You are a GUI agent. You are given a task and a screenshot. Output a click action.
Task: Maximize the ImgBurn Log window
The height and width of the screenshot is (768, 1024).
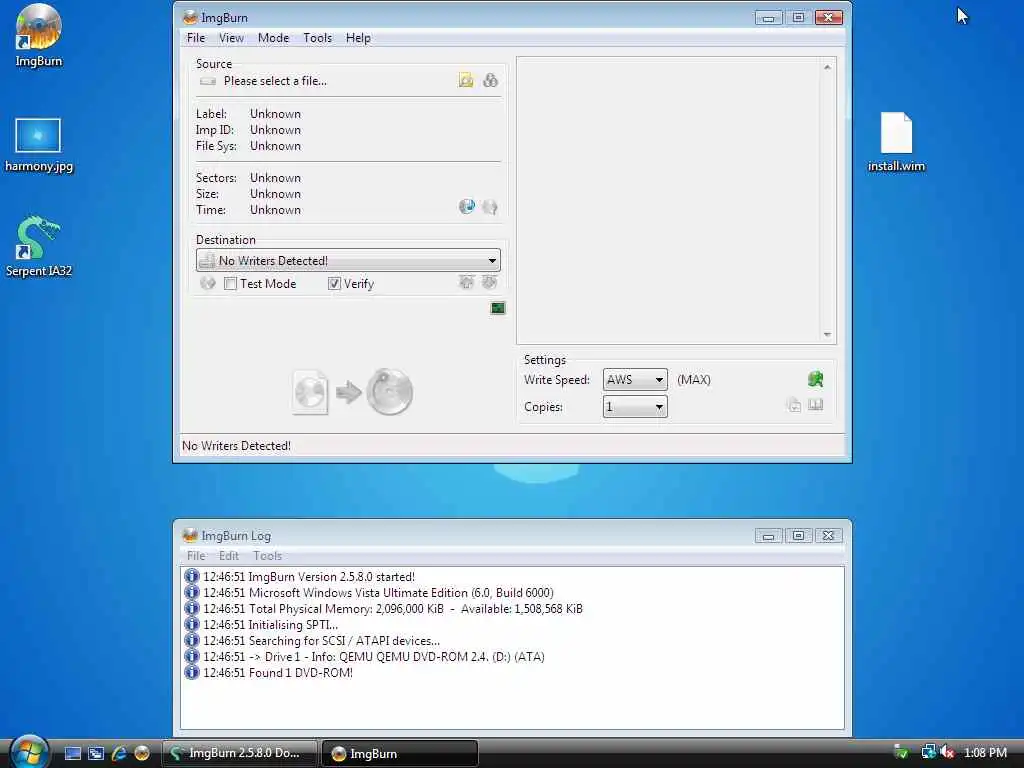798,536
